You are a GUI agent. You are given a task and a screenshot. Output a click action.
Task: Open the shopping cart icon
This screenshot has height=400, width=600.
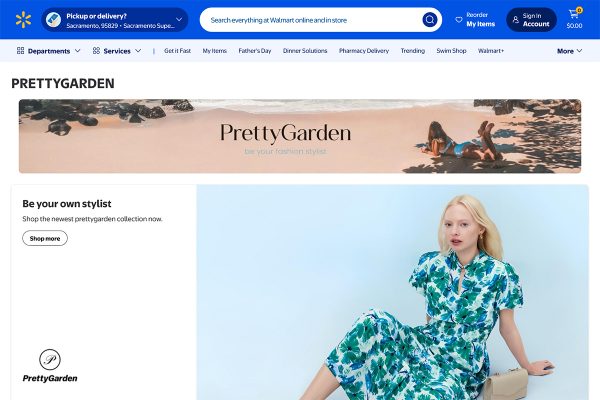(x=574, y=15)
